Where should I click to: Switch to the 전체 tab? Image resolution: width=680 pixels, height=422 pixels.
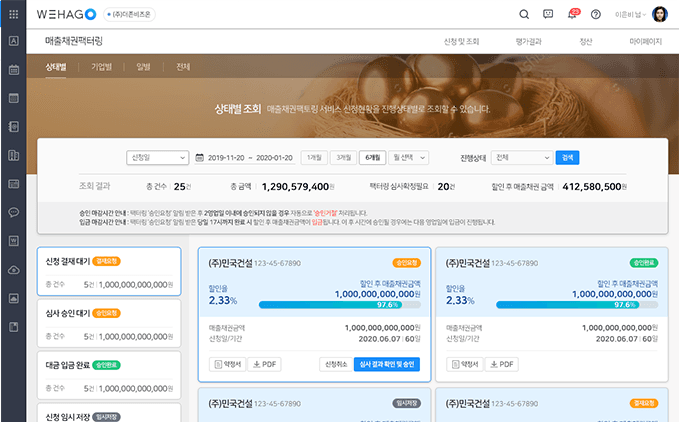pyautogui.click(x=183, y=67)
